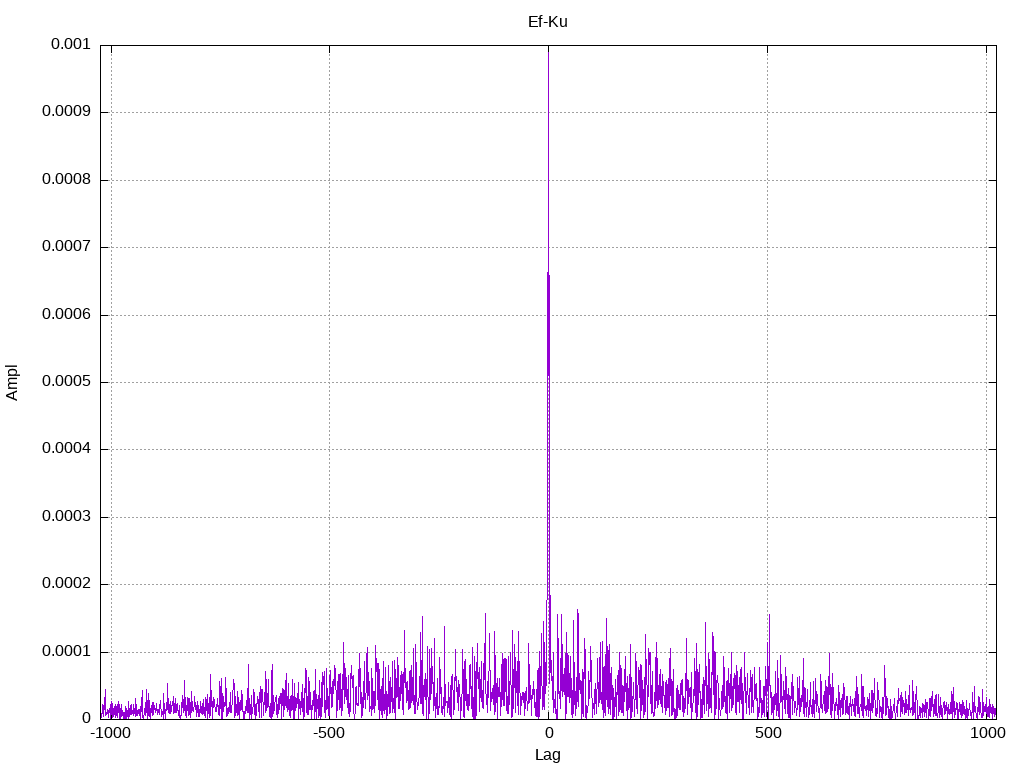Click the Ampl y-axis label
The image size is (1024, 768).
(12, 382)
